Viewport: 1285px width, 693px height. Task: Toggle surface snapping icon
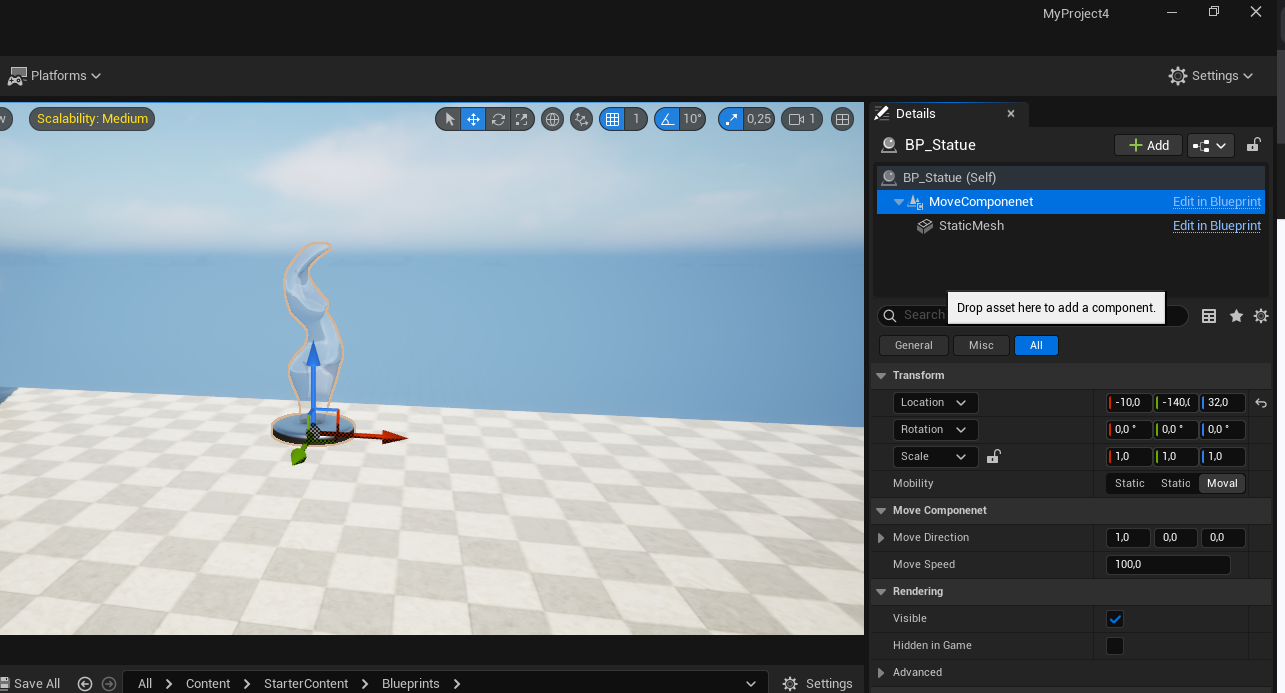tap(581, 119)
